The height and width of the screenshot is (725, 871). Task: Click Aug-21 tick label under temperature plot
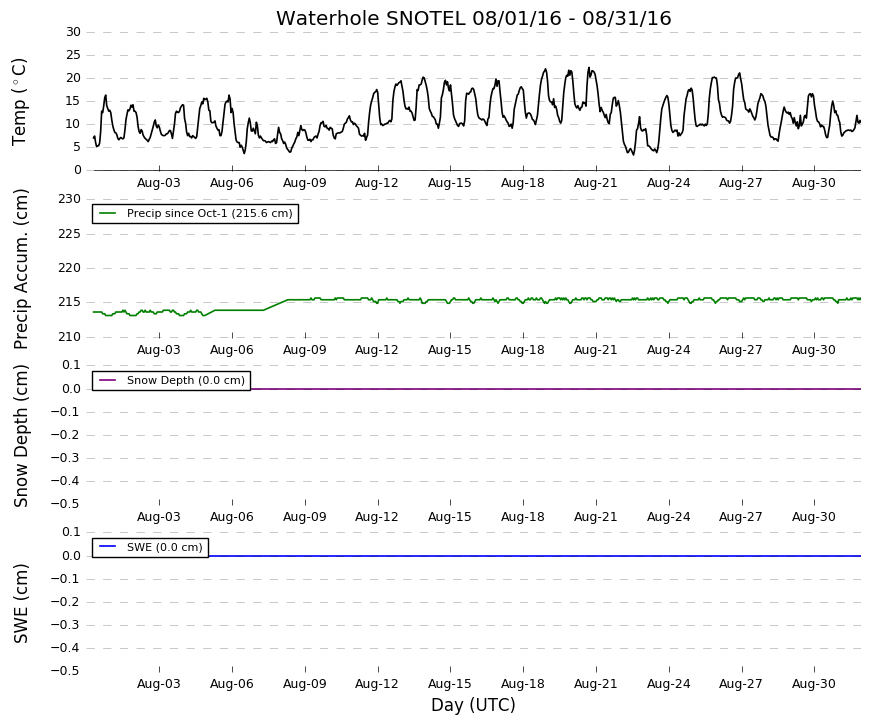click(595, 183)
